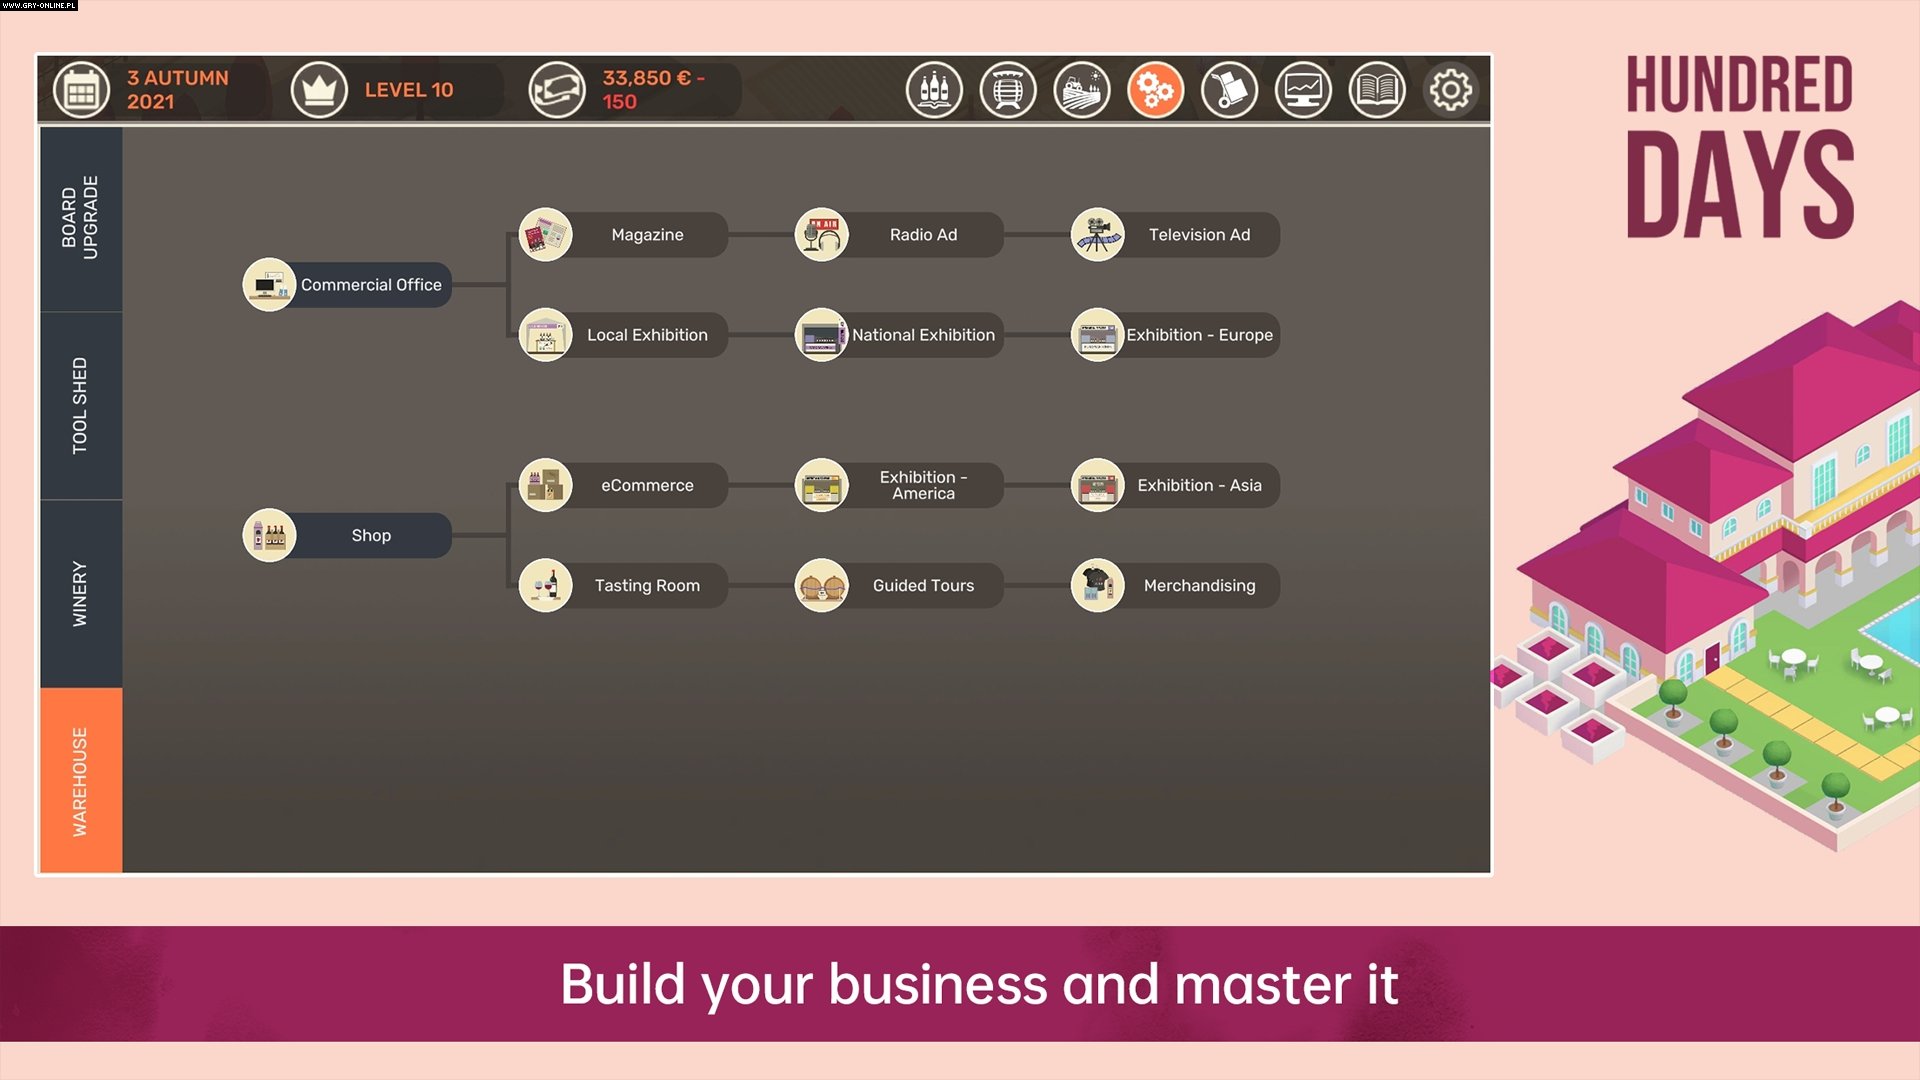Open the Tool Shed tab
The height and width of the screenshot is (1080, 1920).
point(80,403)
